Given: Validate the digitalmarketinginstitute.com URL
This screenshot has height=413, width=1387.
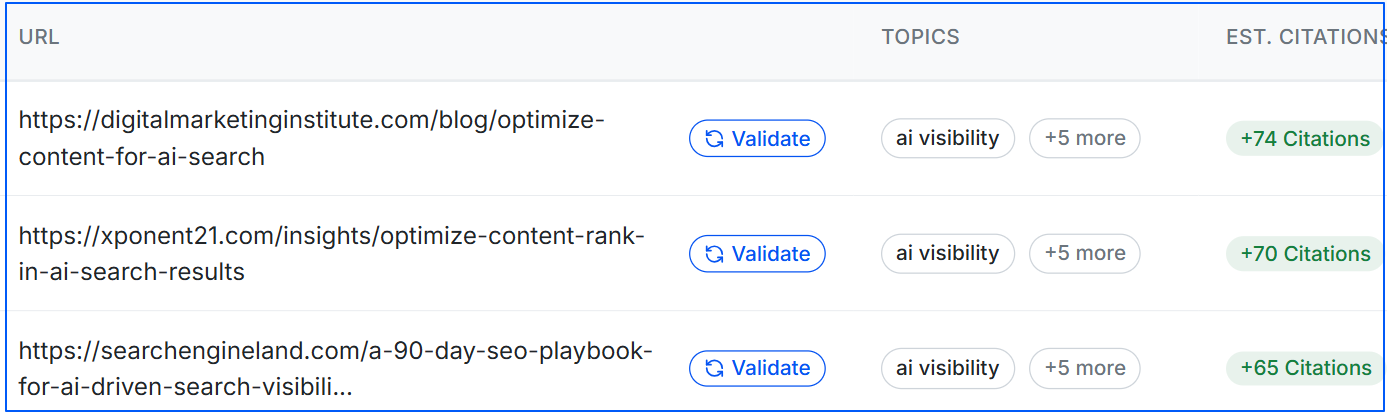Looking at the screenshot, I should tap(757, 139).
